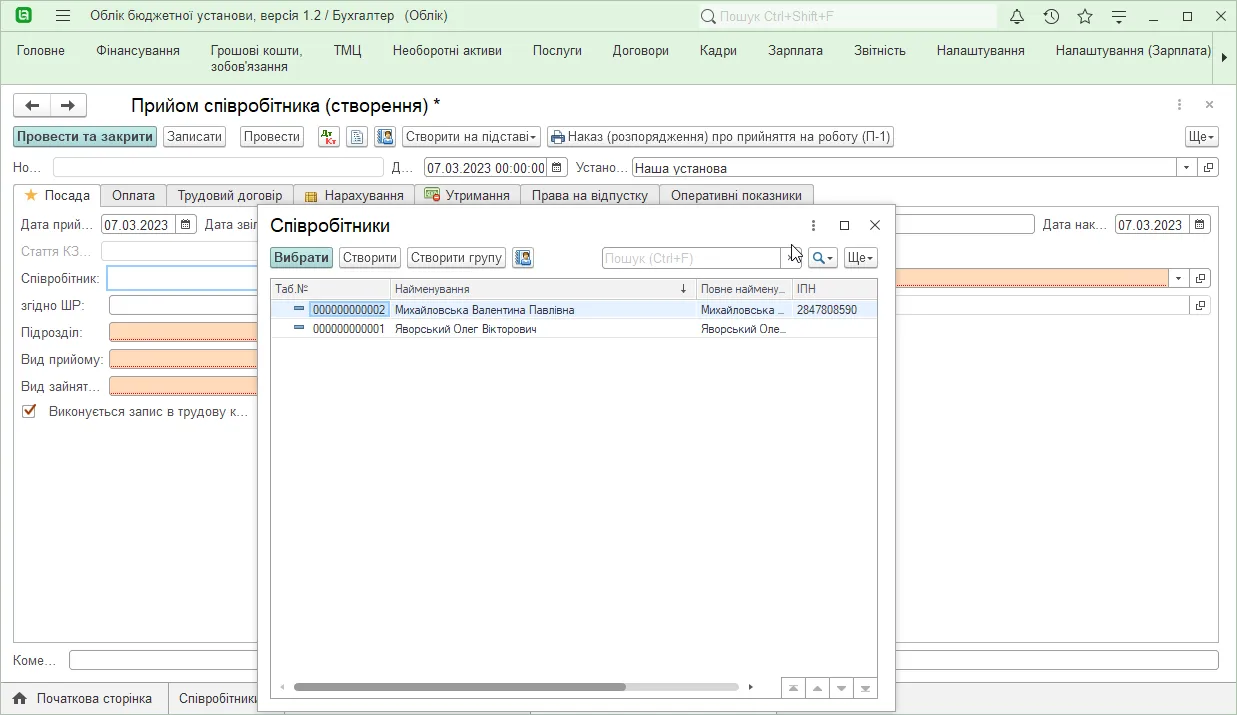Click the Співробітник input field

tap(183, 278)
